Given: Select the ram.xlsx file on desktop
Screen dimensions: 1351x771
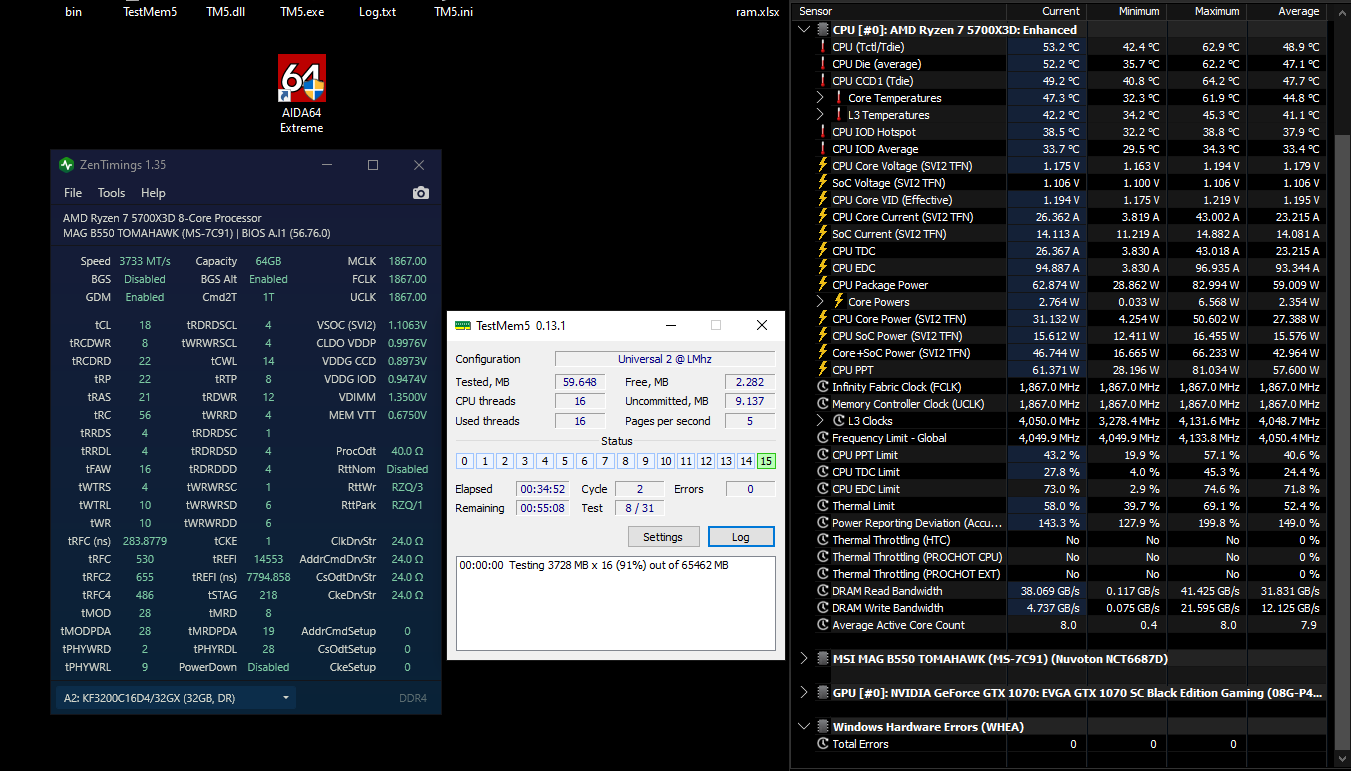Looking at the screenshot, I should (757, 12).
